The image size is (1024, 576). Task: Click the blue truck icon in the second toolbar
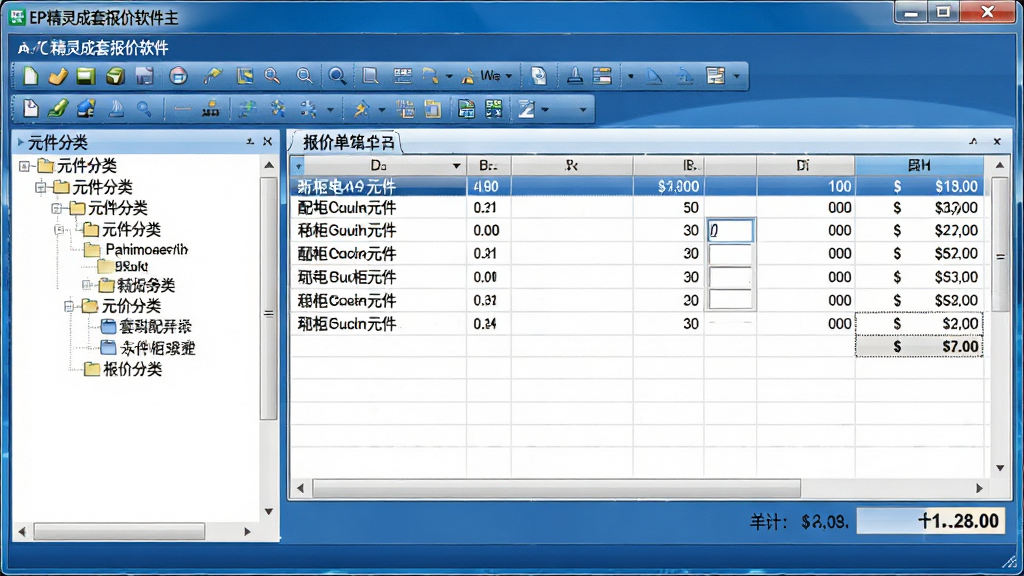pos(86,108)
